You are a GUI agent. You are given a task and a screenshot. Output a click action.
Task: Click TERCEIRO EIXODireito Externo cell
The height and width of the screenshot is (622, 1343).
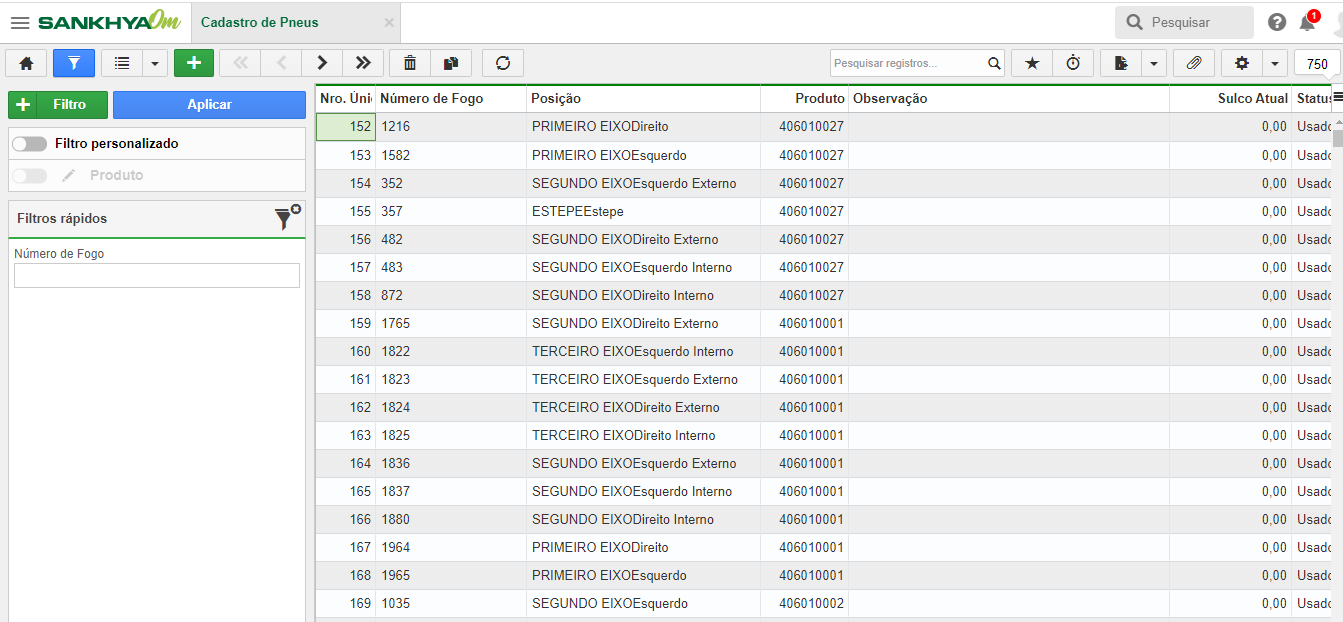643,407
